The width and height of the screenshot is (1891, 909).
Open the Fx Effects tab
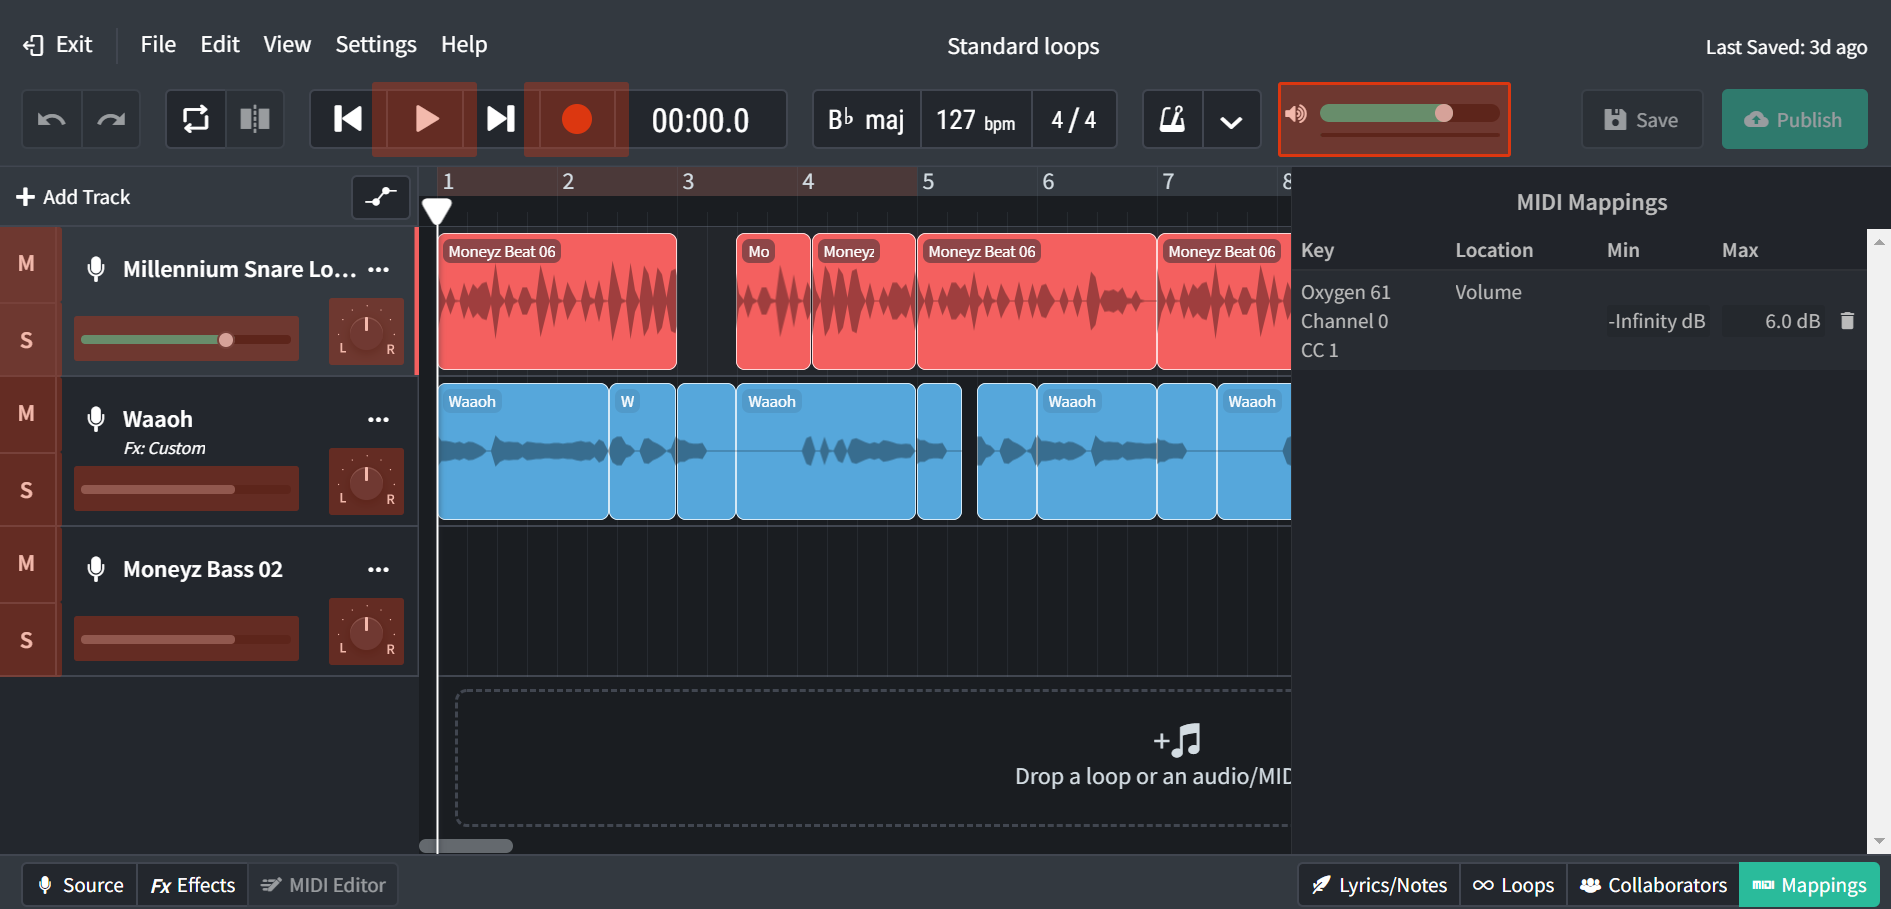click(x=193, y=885)
